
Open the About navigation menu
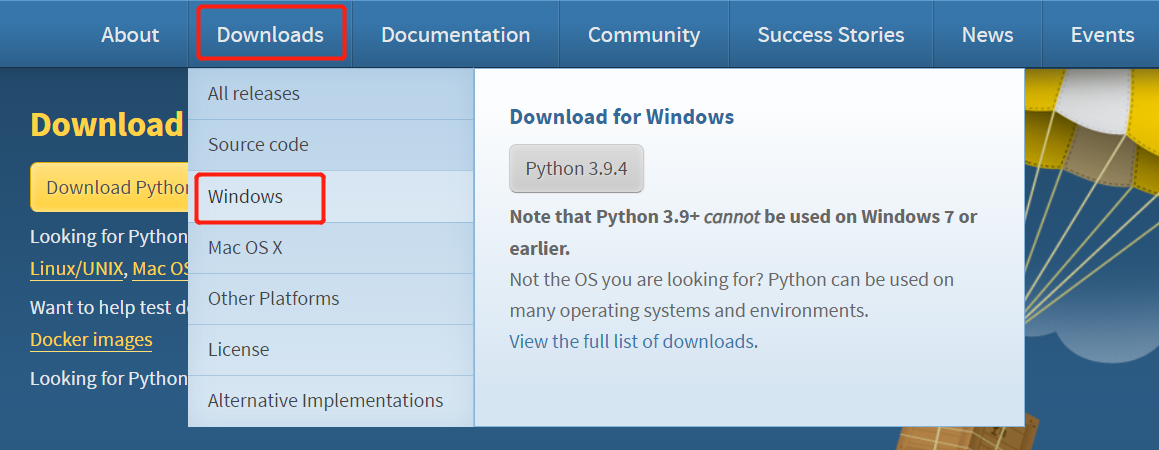point(130,35)
